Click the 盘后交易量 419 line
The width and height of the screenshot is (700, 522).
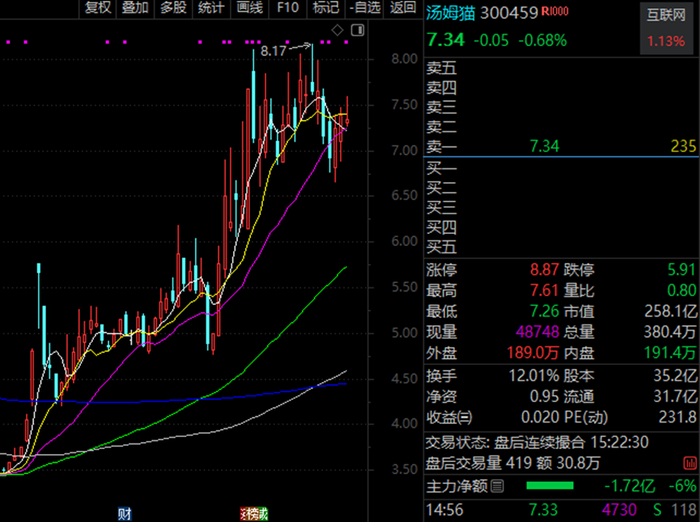(x=513, y=463)
